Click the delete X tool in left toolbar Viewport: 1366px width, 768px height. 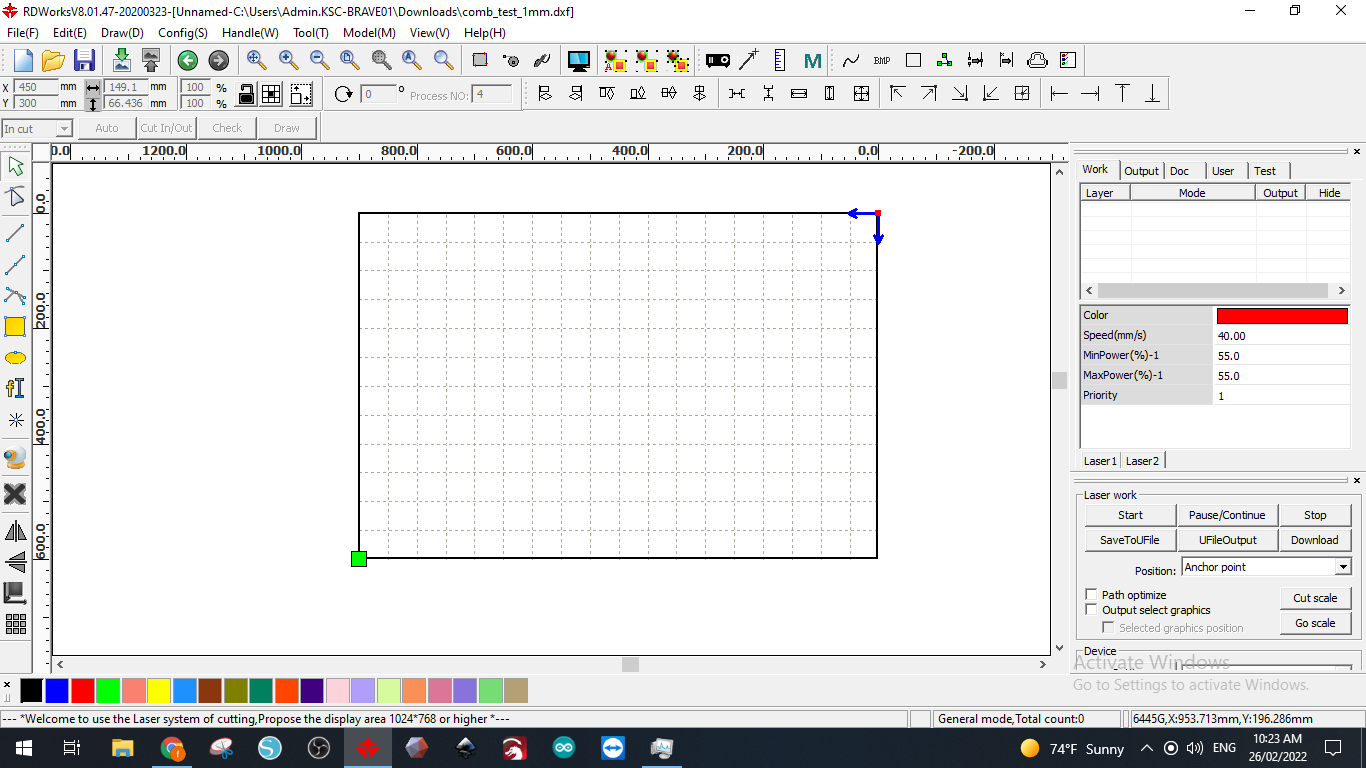(15, 493)
